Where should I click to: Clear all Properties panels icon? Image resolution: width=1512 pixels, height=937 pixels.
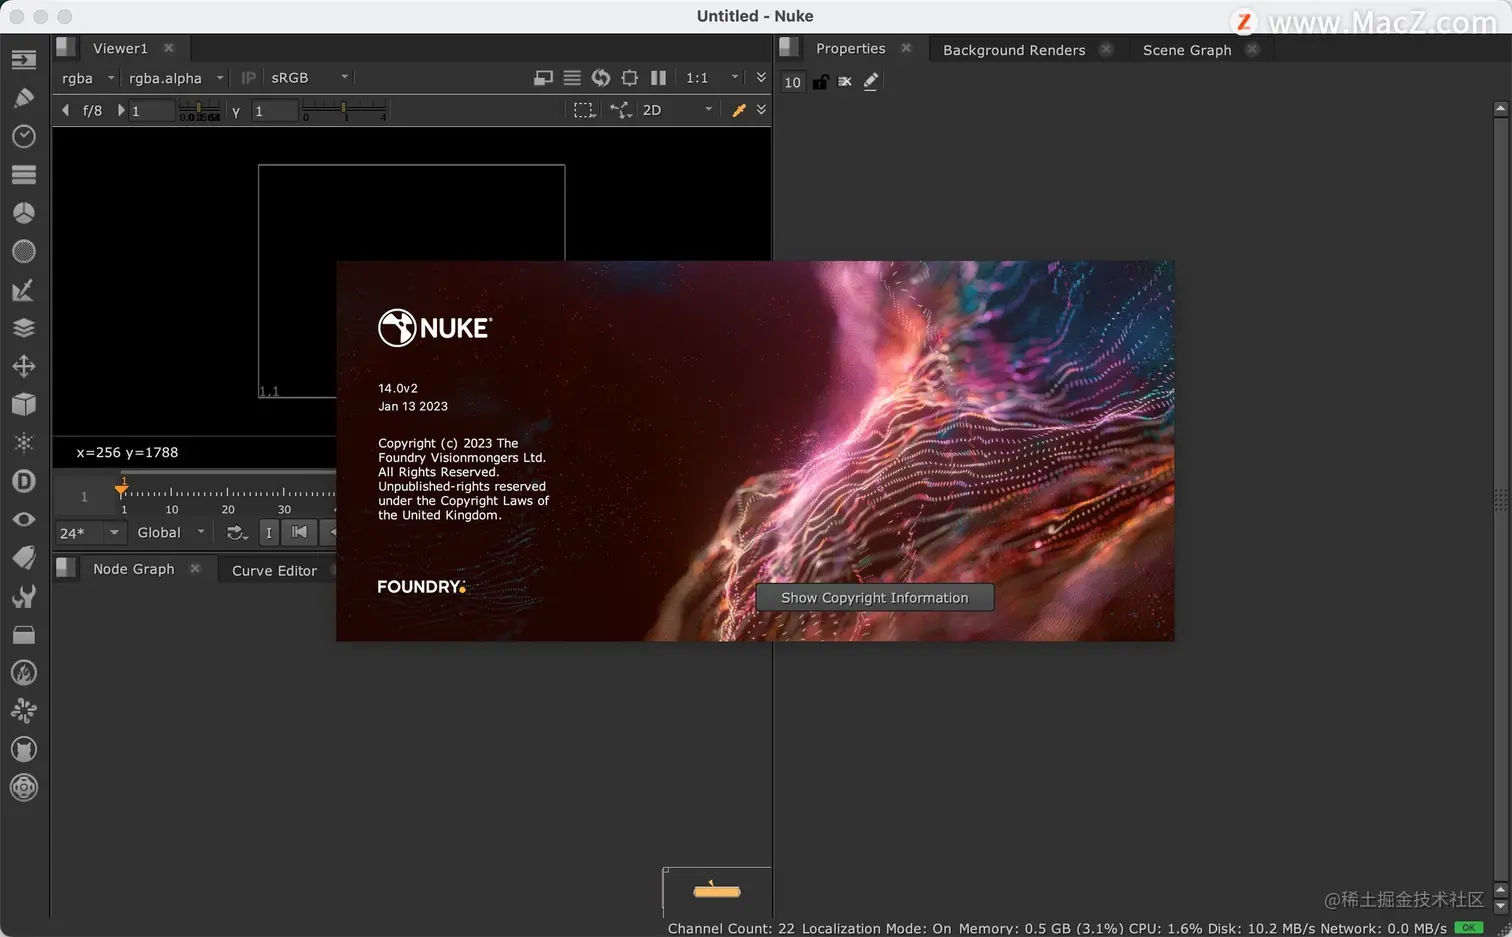tap(845, 82)
